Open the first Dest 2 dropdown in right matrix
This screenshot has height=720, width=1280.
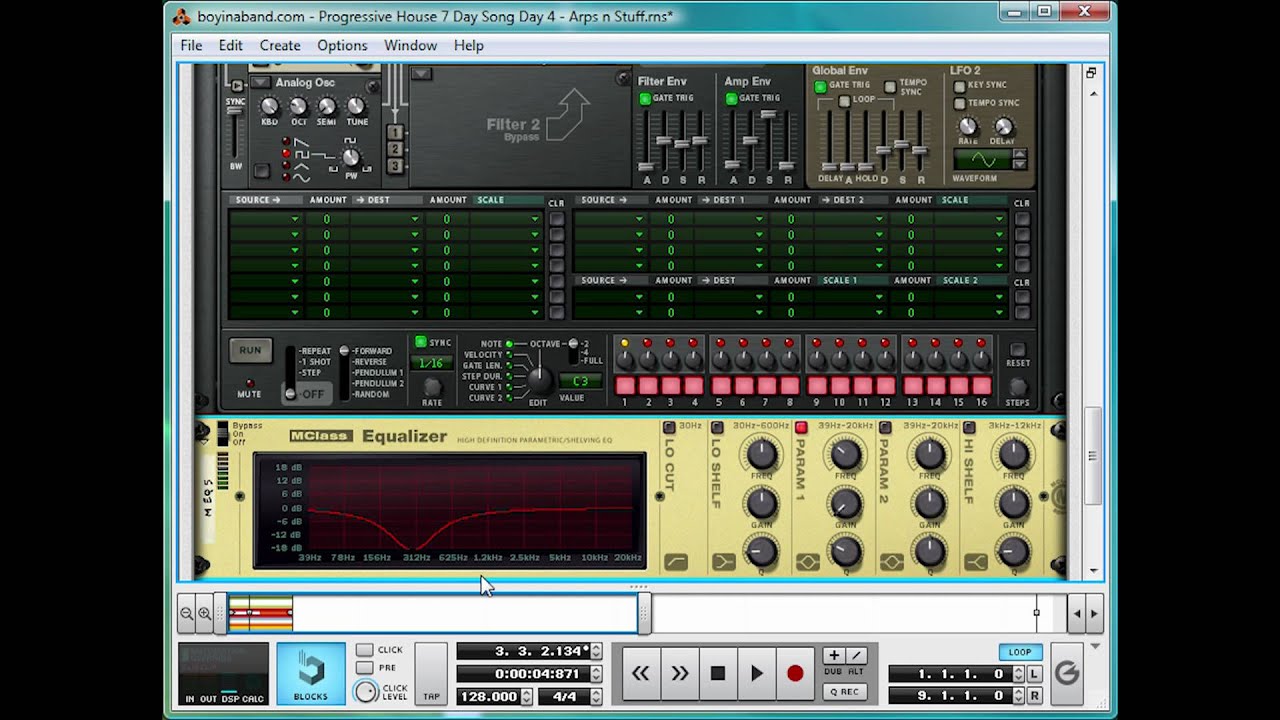pyautogui.click(x=850, y=219)
